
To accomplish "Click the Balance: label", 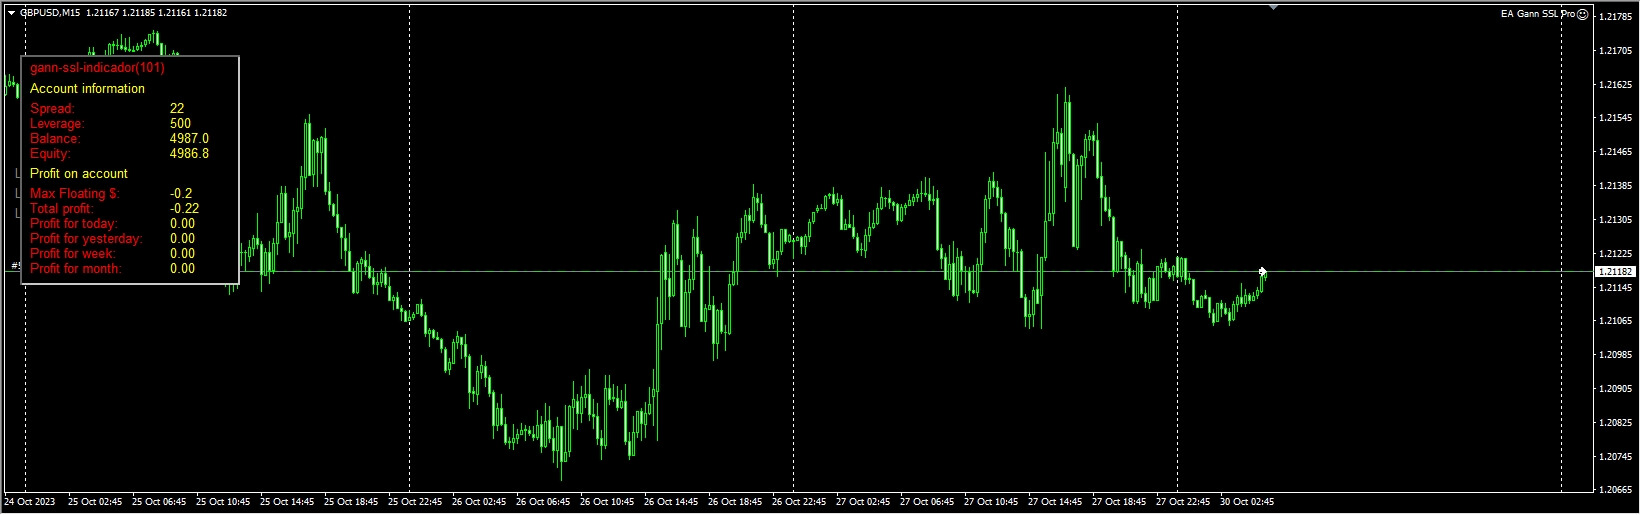I will tap(55, 138).
